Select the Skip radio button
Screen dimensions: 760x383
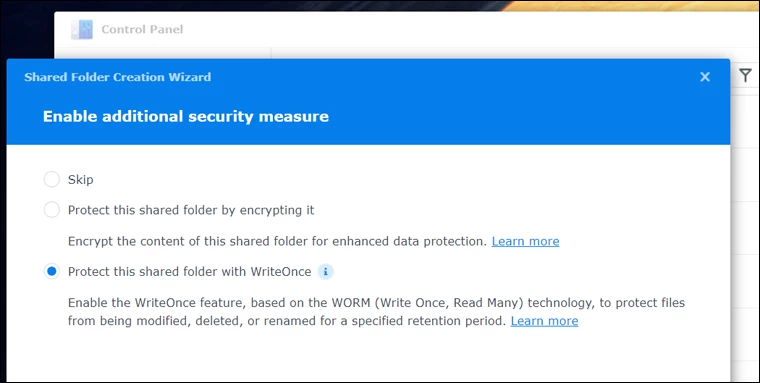tap(52, 179)
